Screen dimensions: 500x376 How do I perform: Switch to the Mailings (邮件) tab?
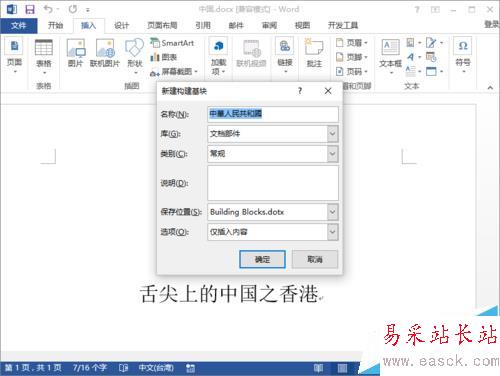[x=236, y=25]
